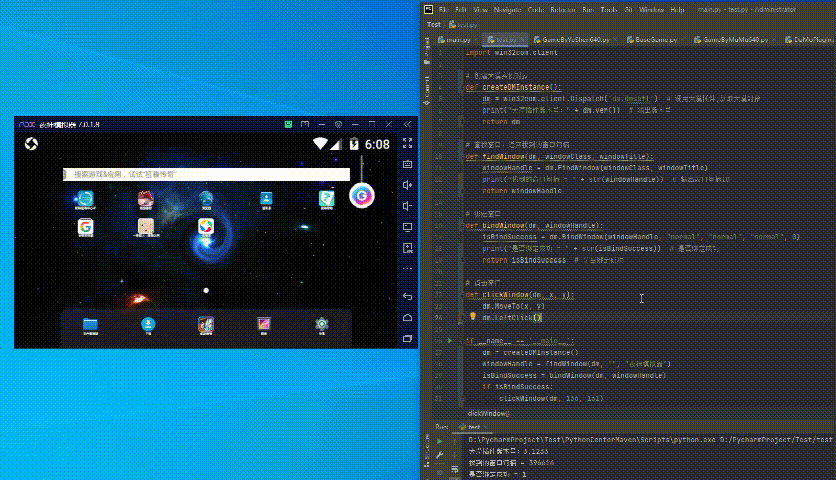Open the first blue circular app icon
The width and height of the screenshot is (836, 480).
tap(85, 200)
